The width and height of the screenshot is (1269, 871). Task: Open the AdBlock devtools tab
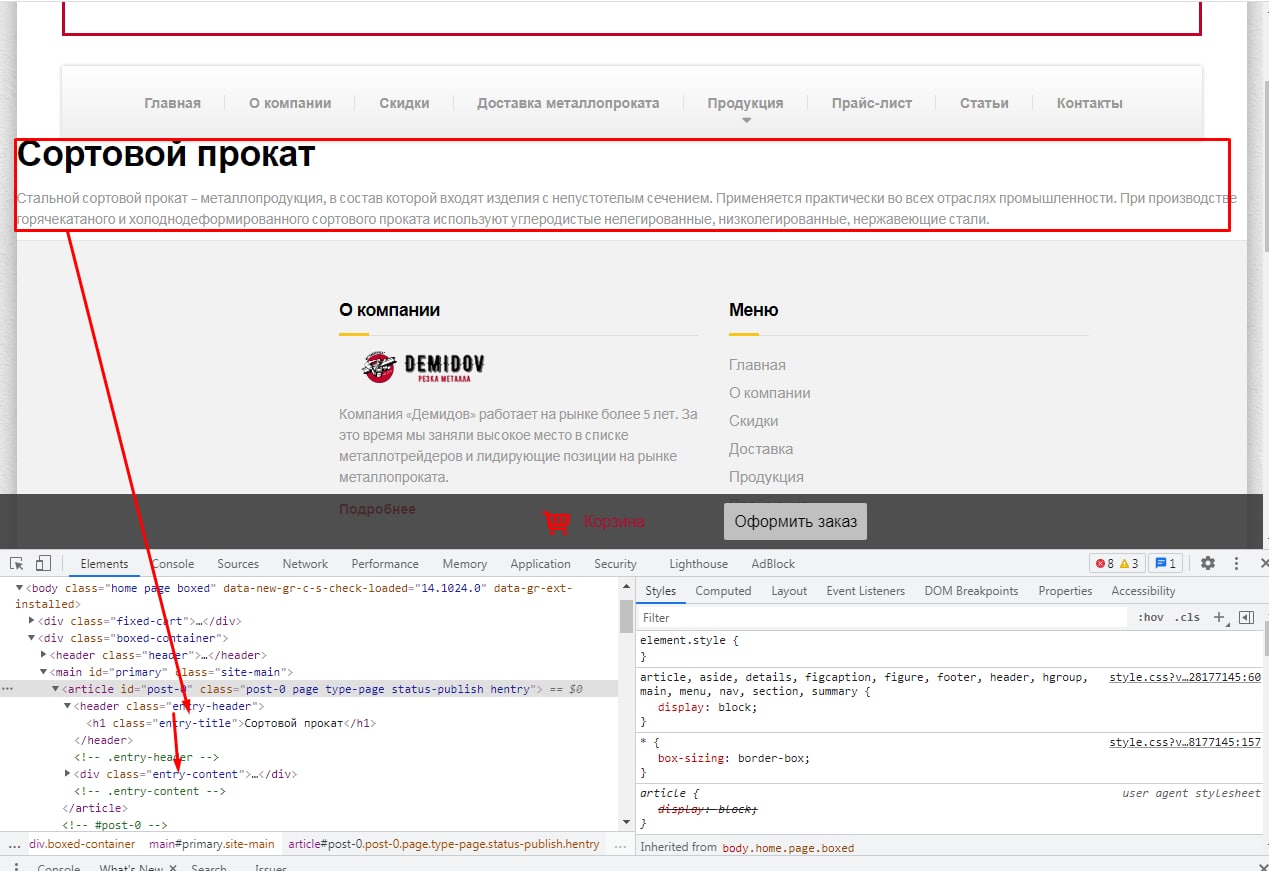click(x=774, y=564)
